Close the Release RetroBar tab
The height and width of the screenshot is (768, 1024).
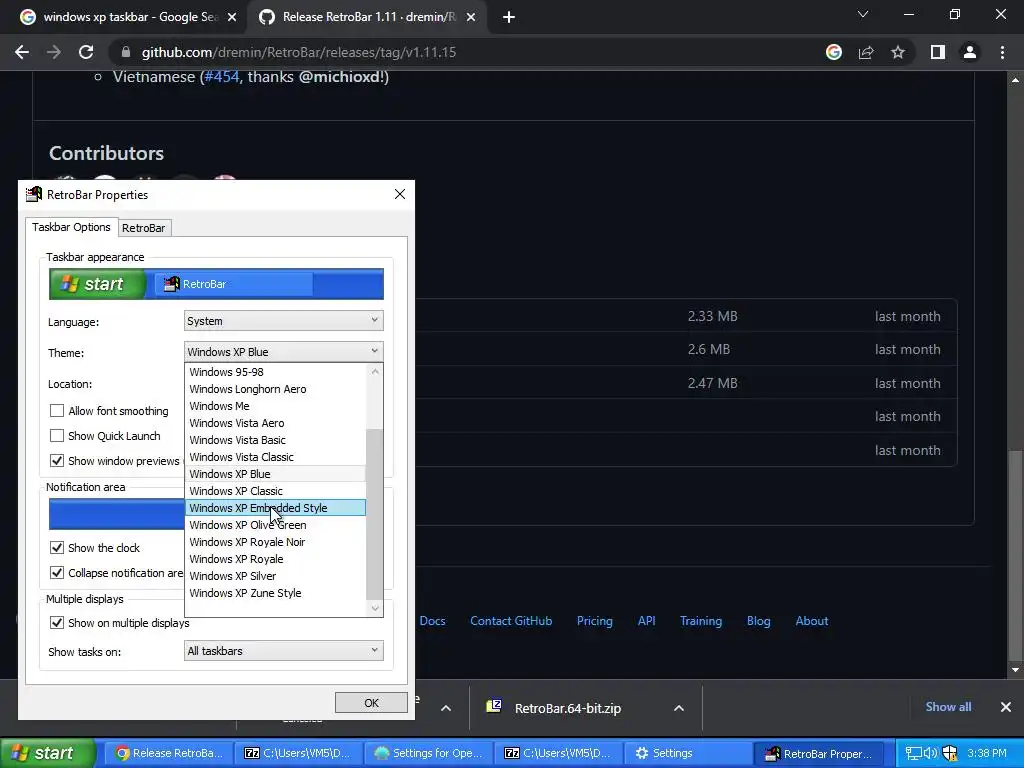pos(471,17)
